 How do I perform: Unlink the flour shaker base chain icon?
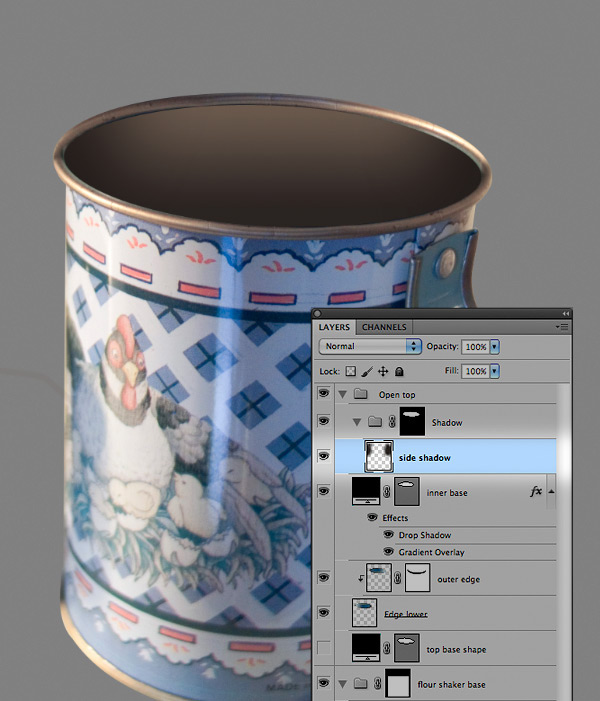pyautogui.click(x=378, y=684)
